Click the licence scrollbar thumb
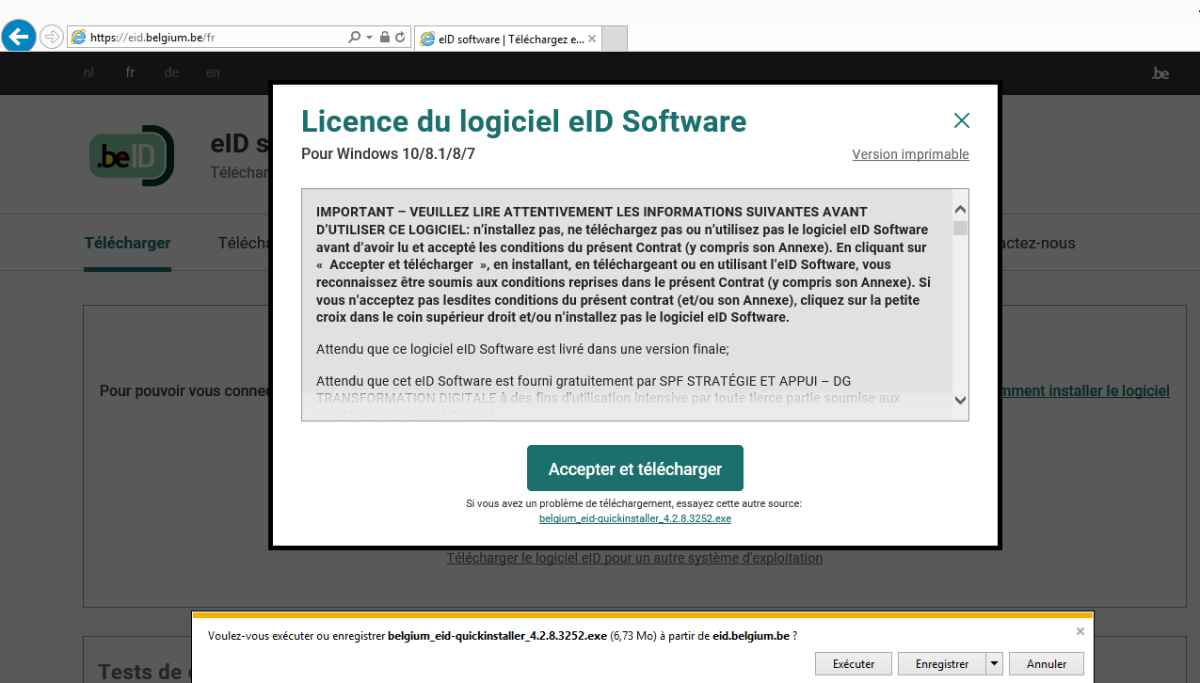Image resolution: width=1200 pixels, height=683 pixels. pos(961,228)
